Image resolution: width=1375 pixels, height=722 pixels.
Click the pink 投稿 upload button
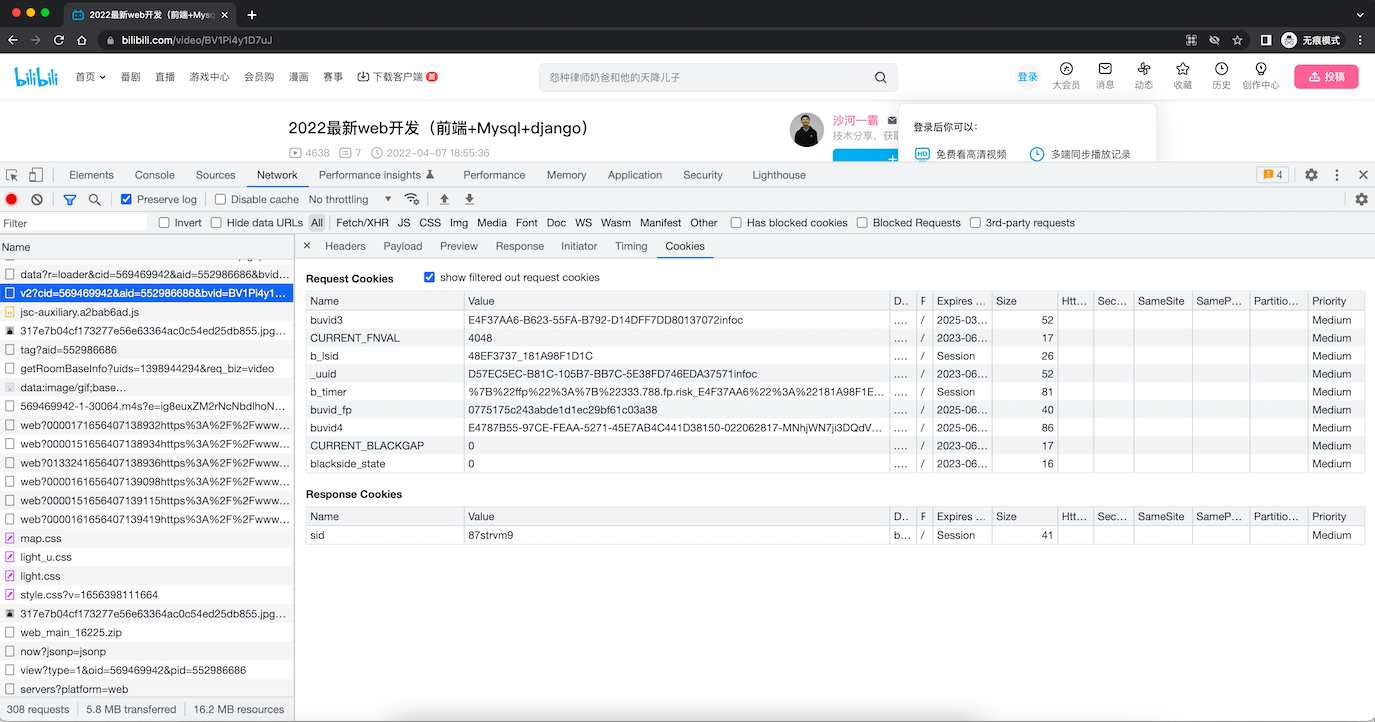1326,76
